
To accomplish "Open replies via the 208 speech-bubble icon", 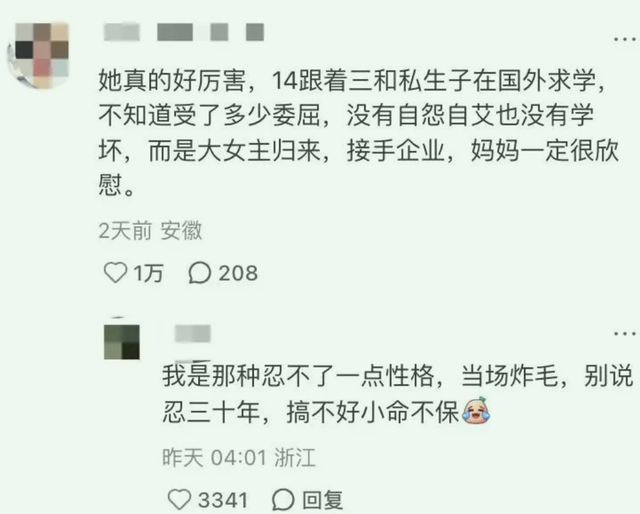I will pos(200,273).
